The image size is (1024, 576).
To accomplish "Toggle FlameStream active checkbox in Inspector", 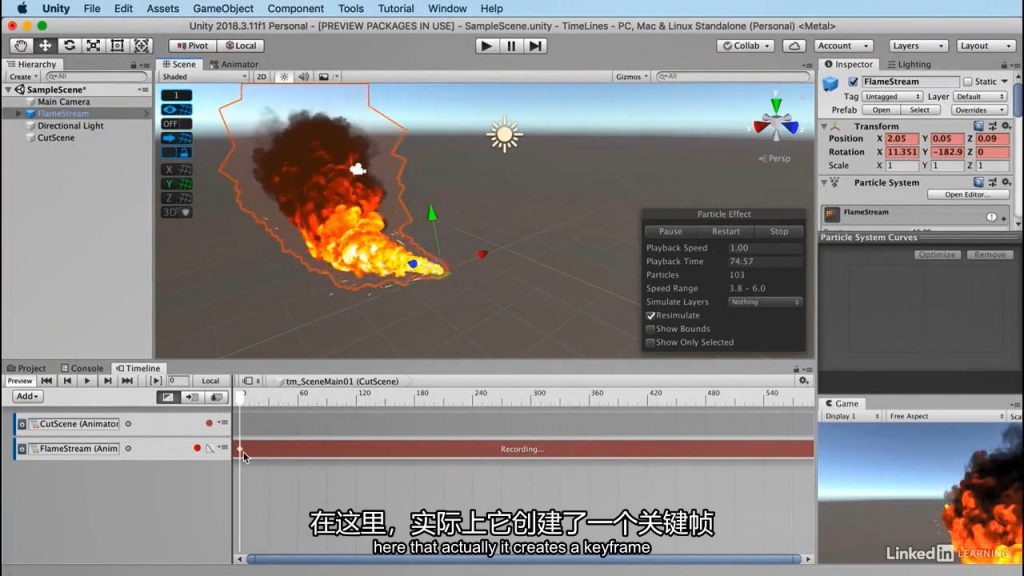I will point(853,82).
